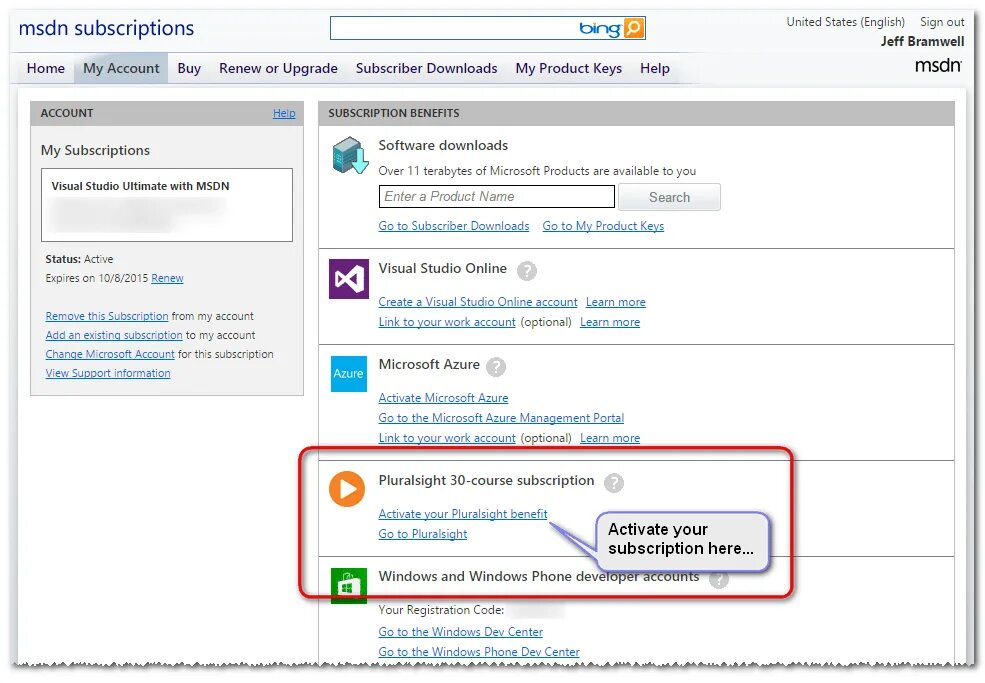Click the Enter a Product Name field
Viewport: 985px width, 683px height.
click(x=496, y=197)
